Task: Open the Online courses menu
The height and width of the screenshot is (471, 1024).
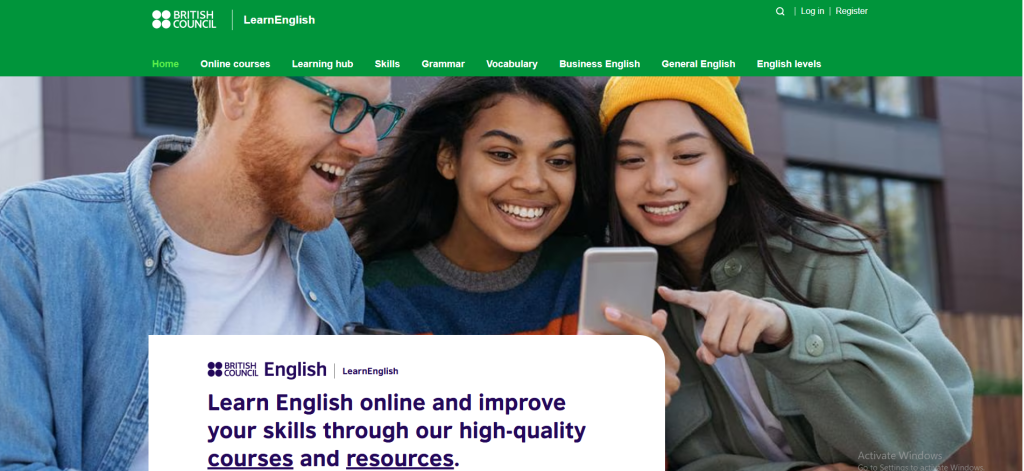Action: pyautogui.click(x=235, y=64)
